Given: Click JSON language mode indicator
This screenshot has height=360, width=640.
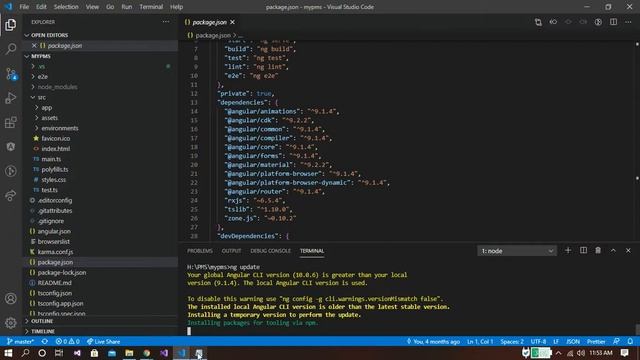Looking at the screenshot, I should [x=573, y=342].
